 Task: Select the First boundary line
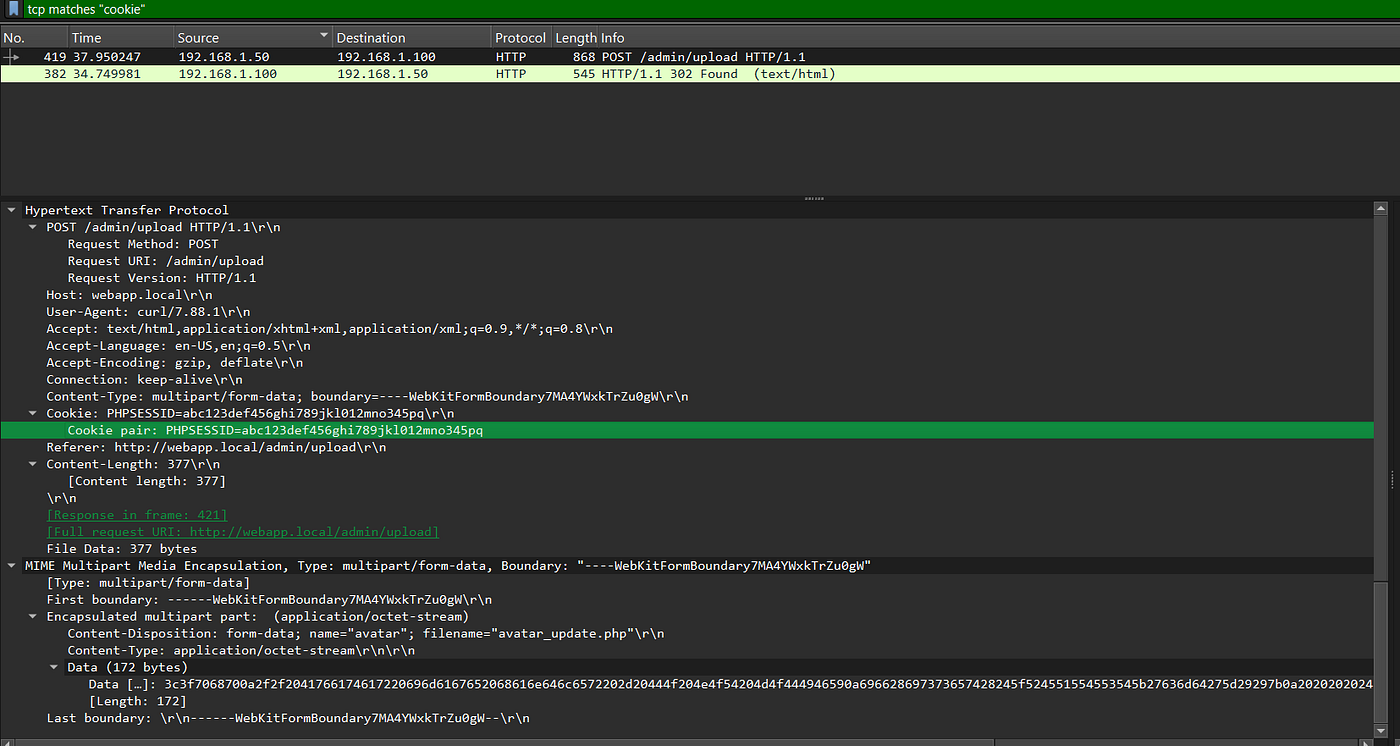tap(269, 600)
